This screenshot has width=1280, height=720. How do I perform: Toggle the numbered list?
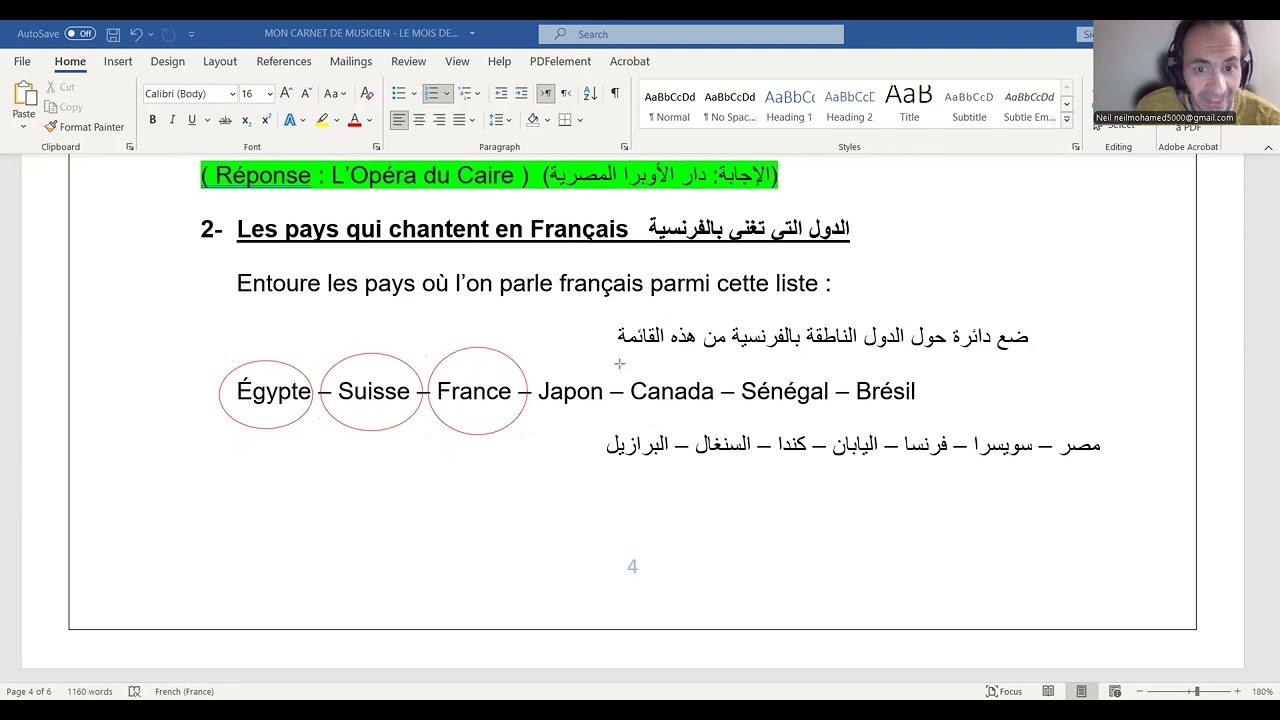(431, 93)
